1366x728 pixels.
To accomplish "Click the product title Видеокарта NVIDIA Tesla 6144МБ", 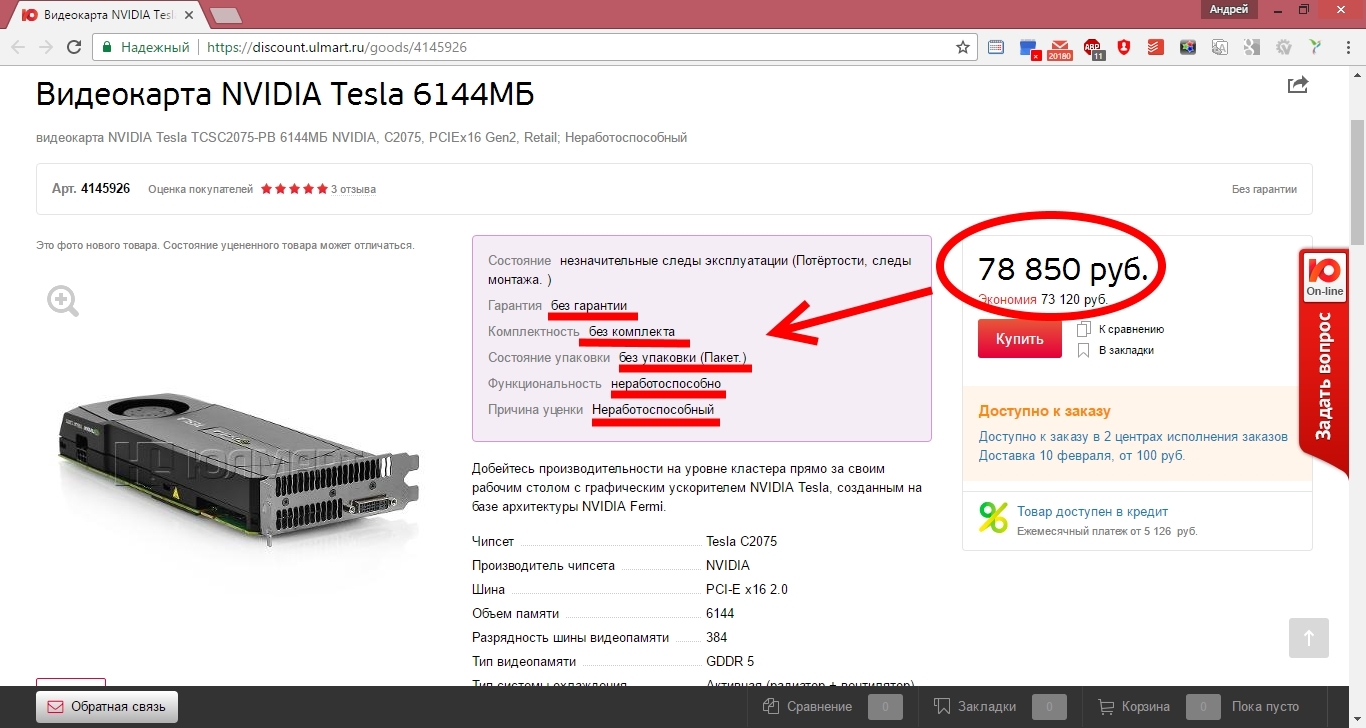I will (x=285, y=94).
